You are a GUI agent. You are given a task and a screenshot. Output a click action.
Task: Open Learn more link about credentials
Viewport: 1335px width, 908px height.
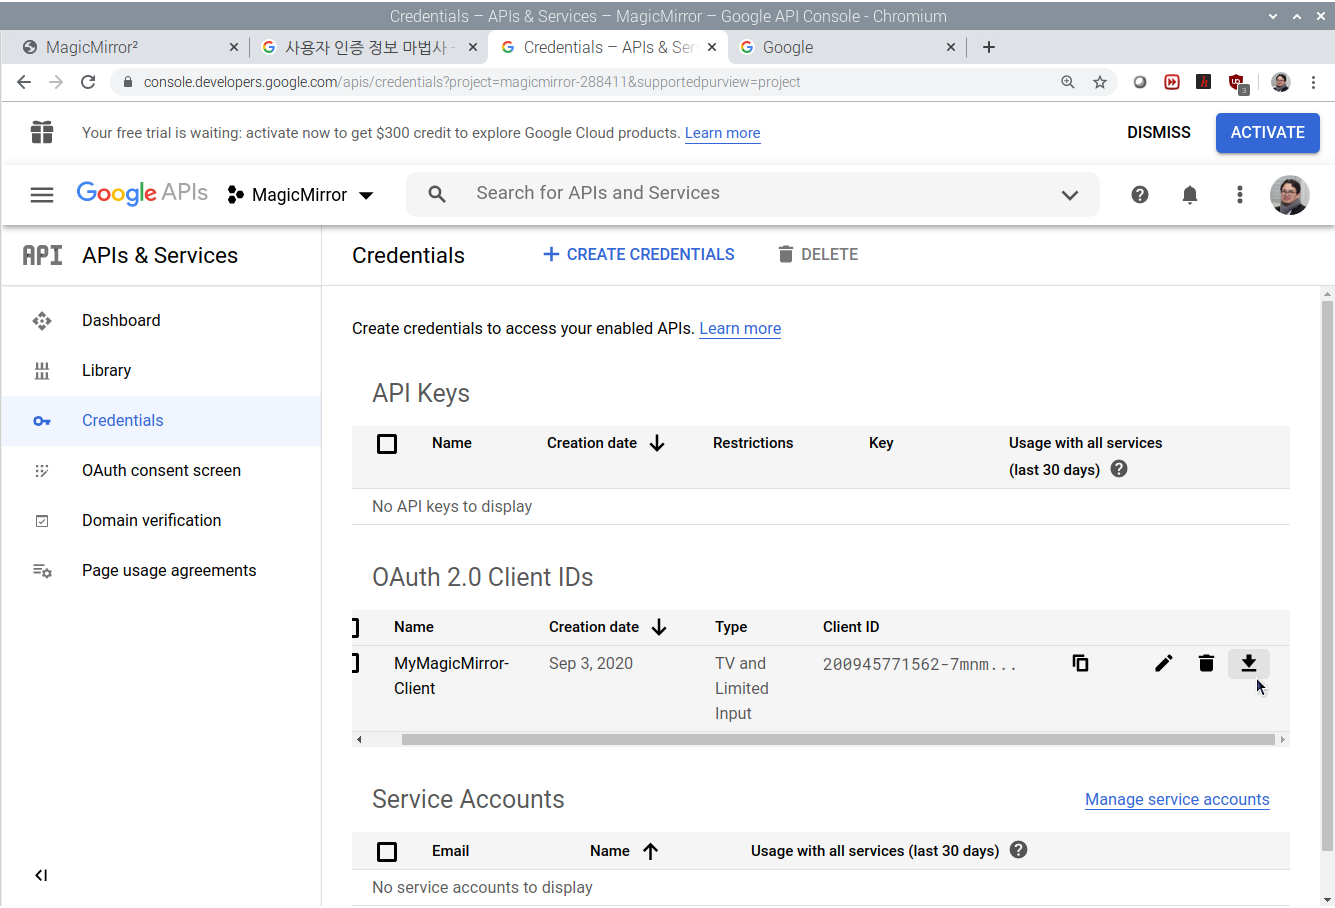tap(740, 328)
